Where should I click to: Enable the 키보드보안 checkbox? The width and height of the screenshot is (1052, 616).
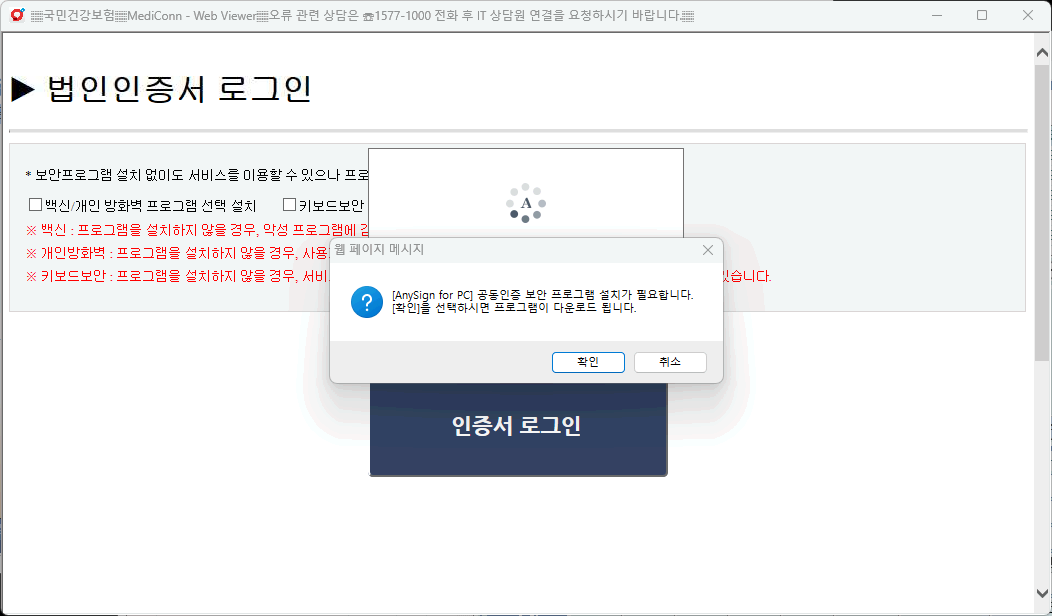289,205
